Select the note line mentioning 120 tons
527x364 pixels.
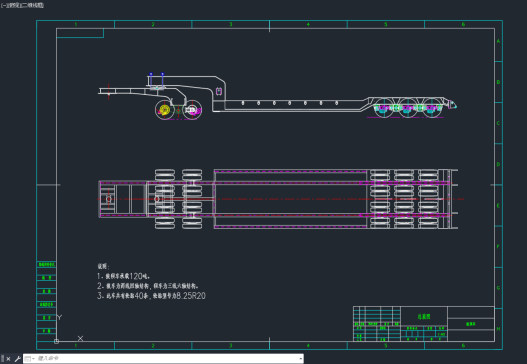pyautogui.click(x=124, y=276)
